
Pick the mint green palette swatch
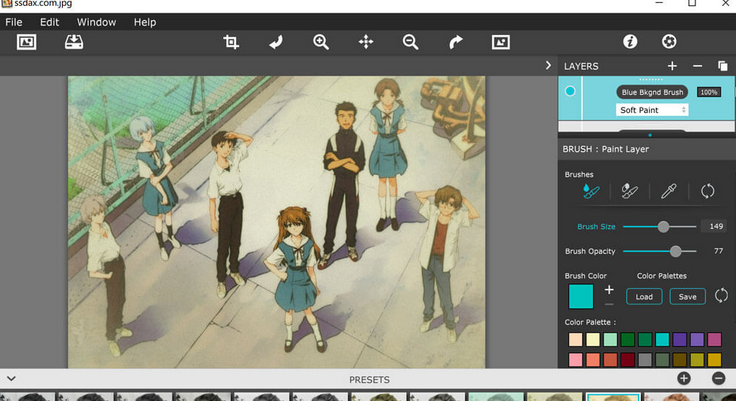[x=610, y=339]
